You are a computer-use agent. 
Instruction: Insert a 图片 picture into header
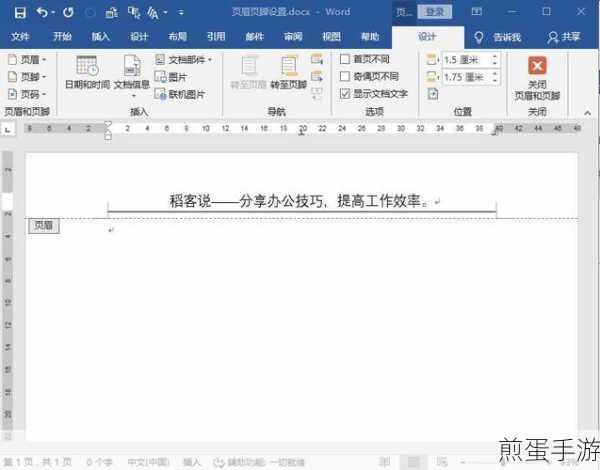171,77
